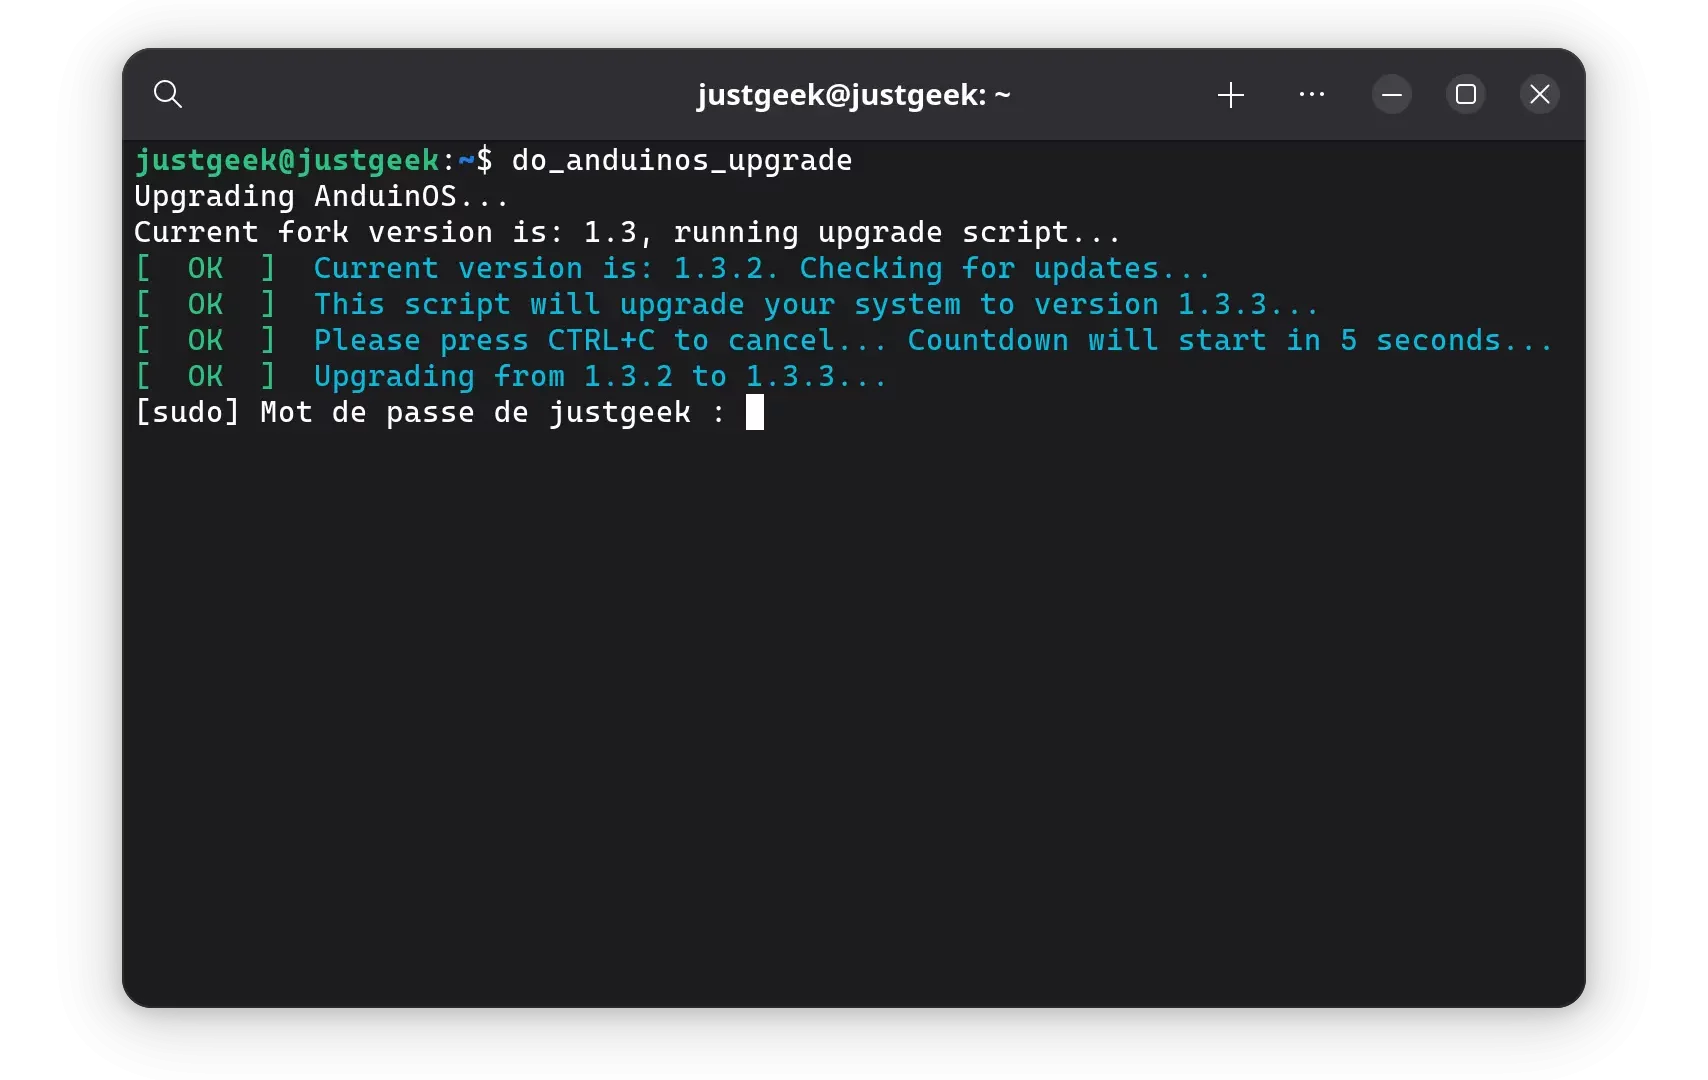Close the terminal window

point(1540,95)
